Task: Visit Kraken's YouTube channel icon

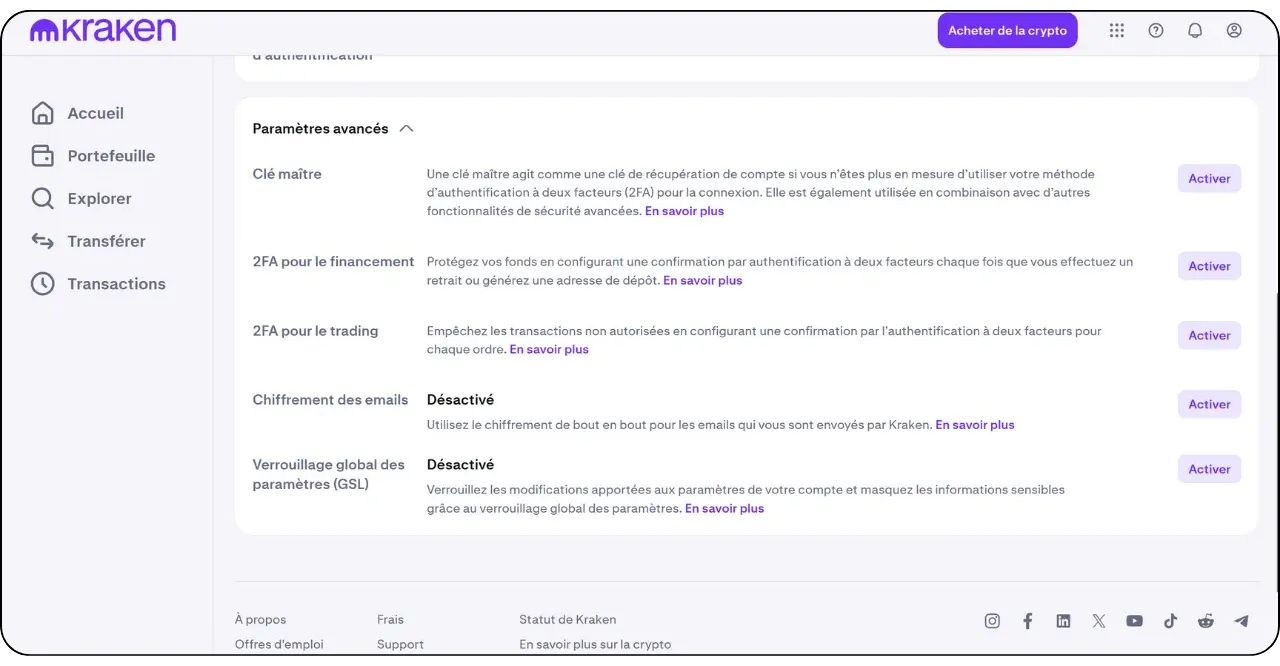Action: (x=1134, y=621)
